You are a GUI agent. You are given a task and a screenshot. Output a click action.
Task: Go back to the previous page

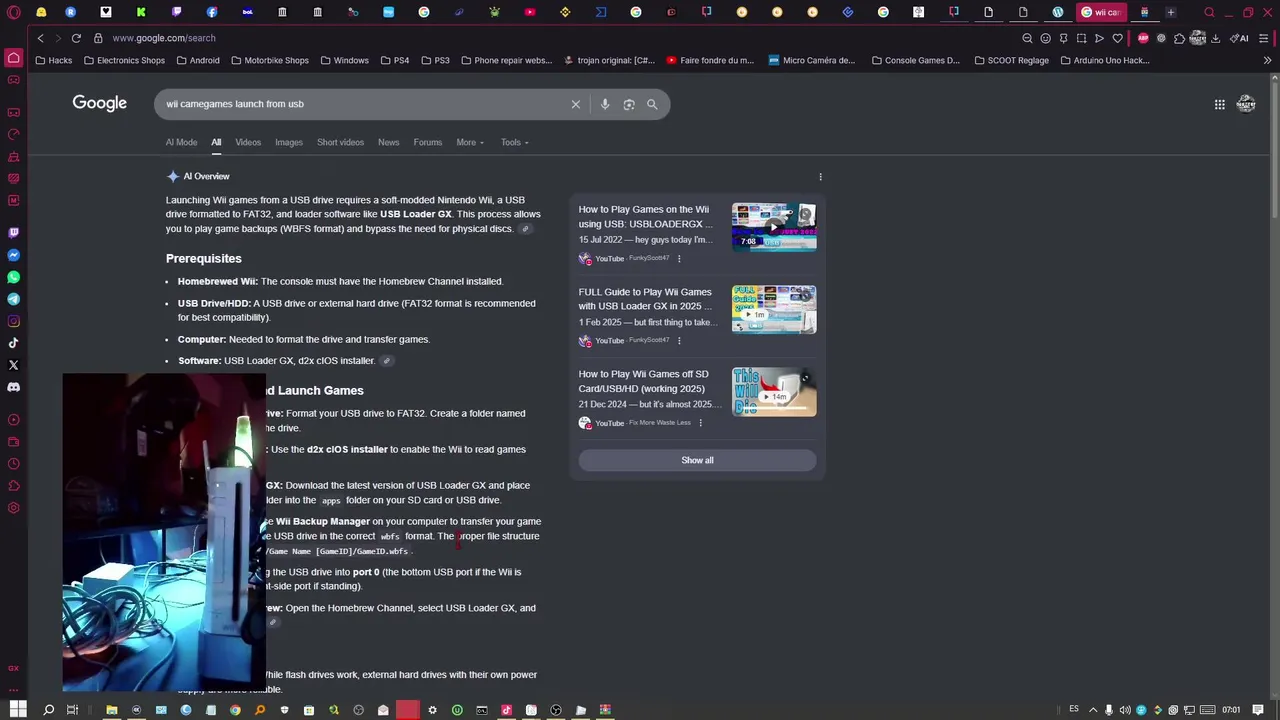[40, 38]
